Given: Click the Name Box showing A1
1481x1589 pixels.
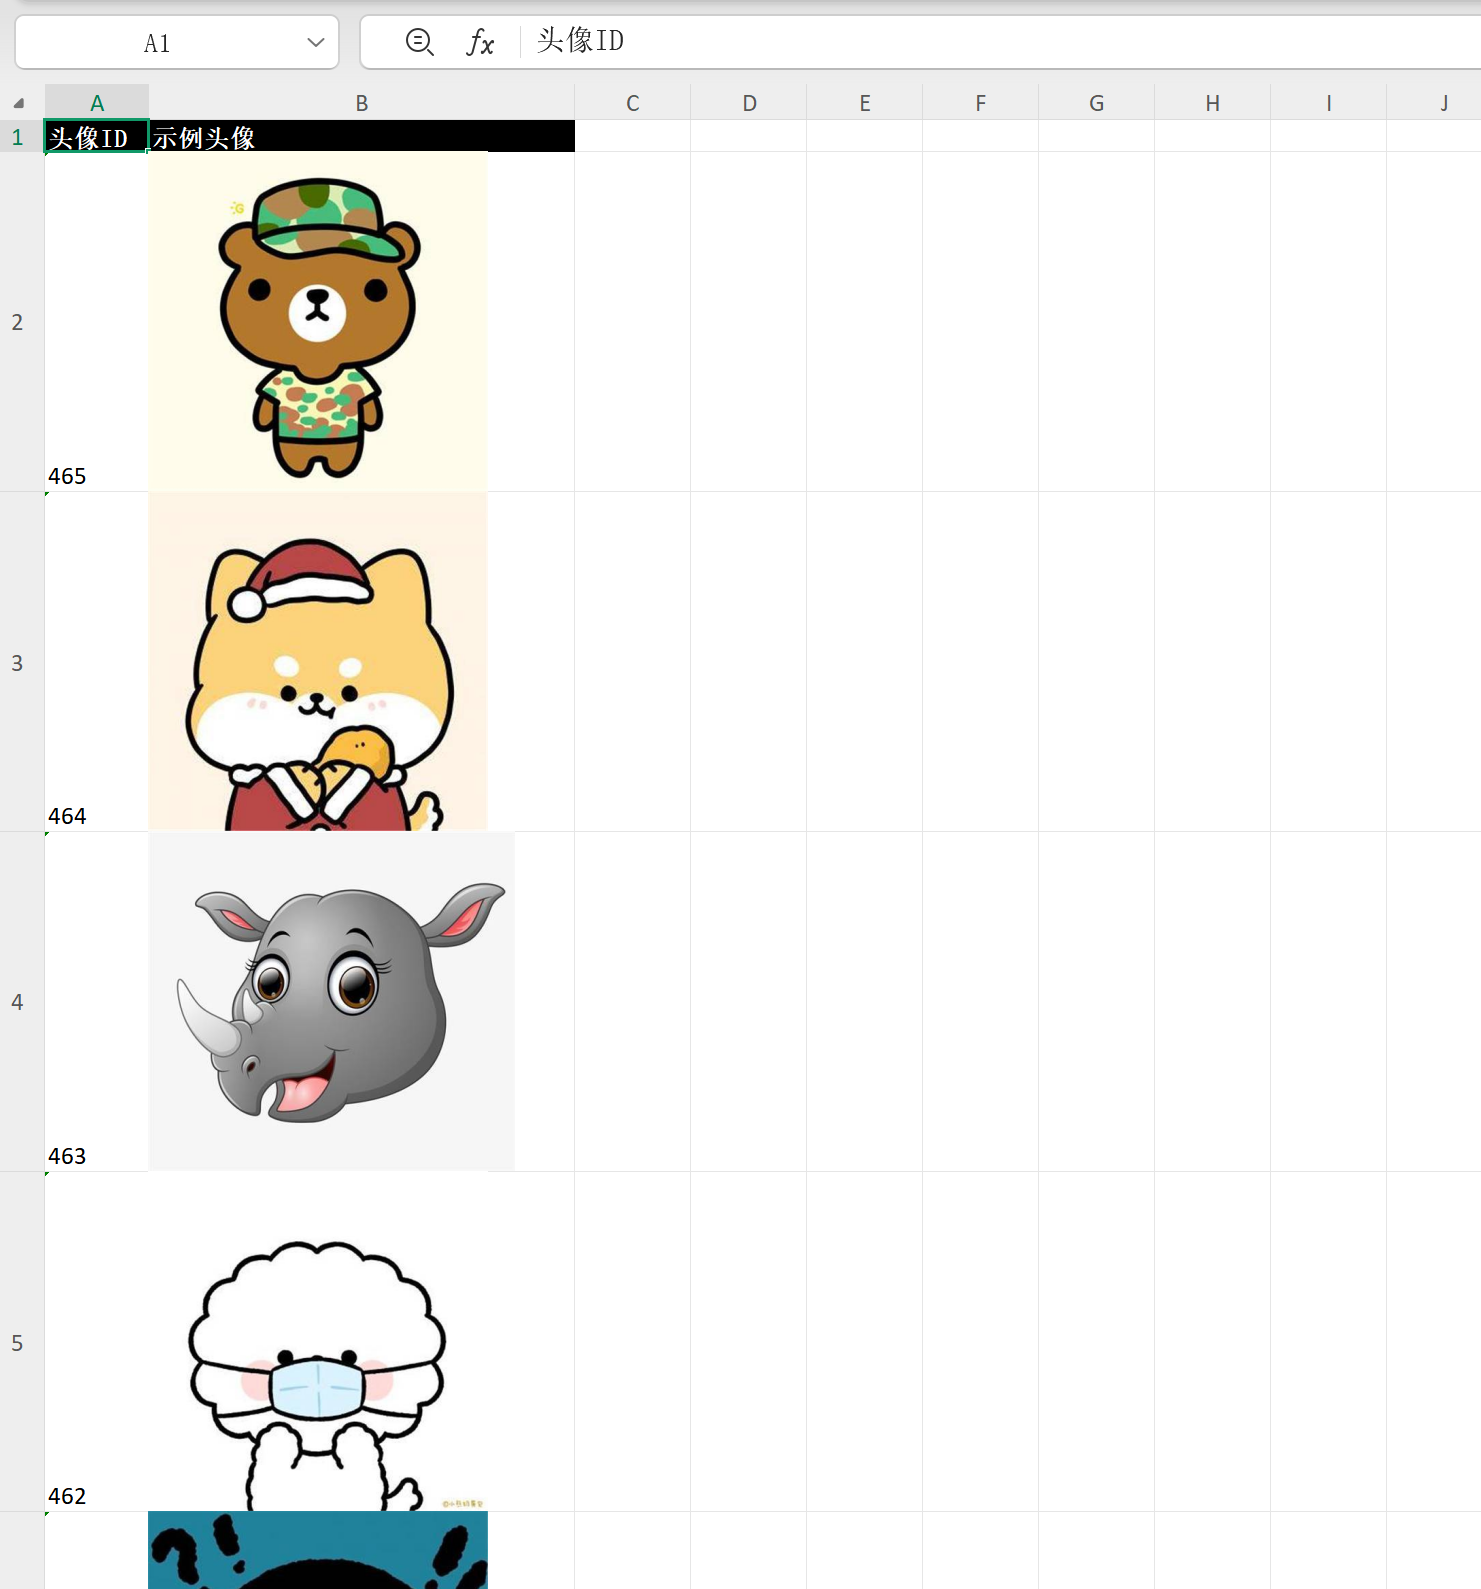Looking at the screenshot, I should click(x=157, y=43).
